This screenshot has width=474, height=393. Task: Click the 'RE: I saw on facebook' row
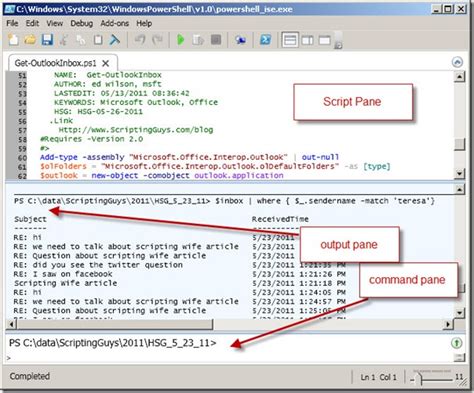(x=63, y=274)
